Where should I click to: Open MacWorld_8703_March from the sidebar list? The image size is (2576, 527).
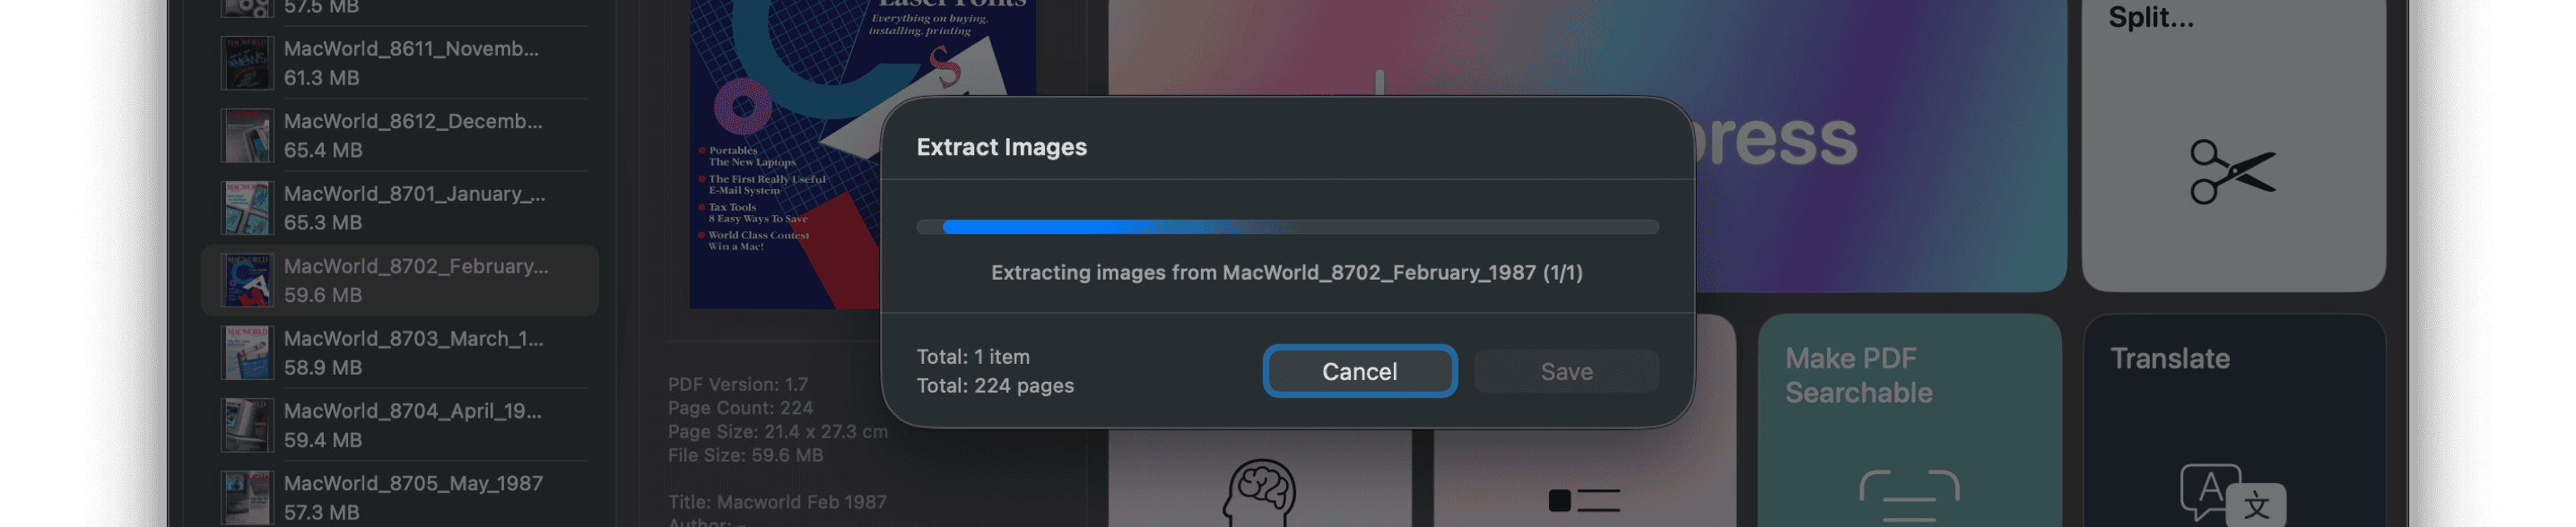[x=413, y=339]
